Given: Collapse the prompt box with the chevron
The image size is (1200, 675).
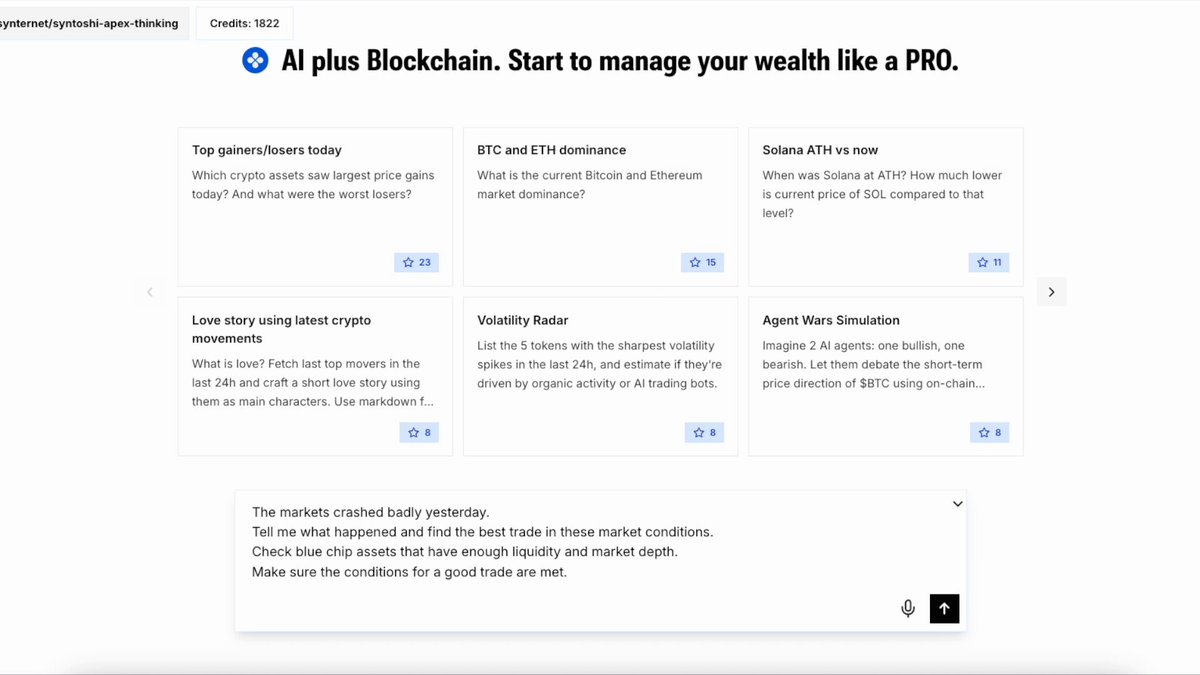Looking at the screenshot, I should tap(957, 504).
